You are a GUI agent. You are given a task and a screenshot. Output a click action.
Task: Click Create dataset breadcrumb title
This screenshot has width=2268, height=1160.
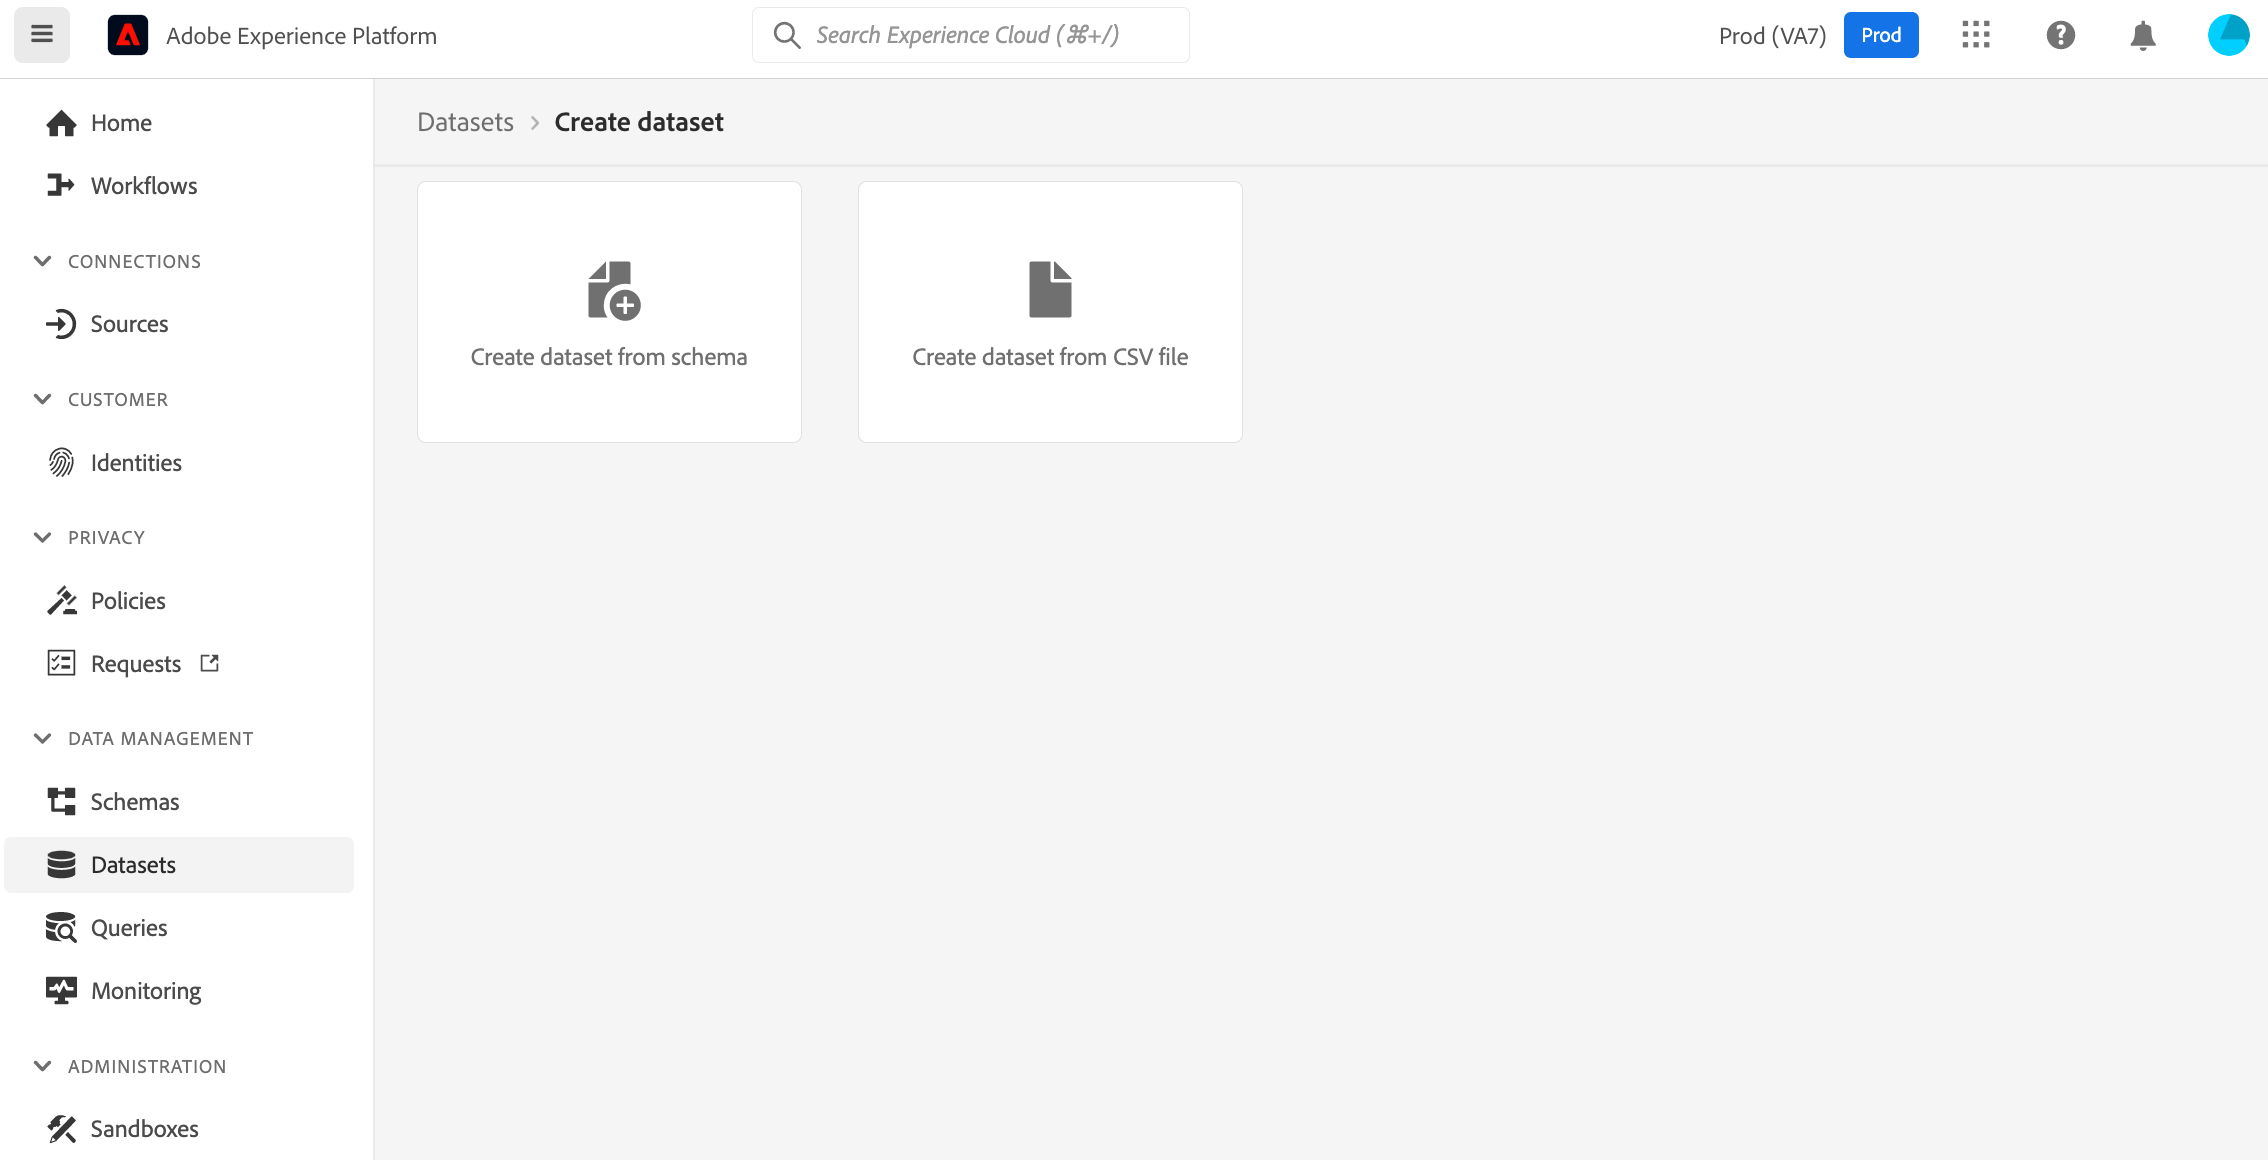click(x=639, y=122)
